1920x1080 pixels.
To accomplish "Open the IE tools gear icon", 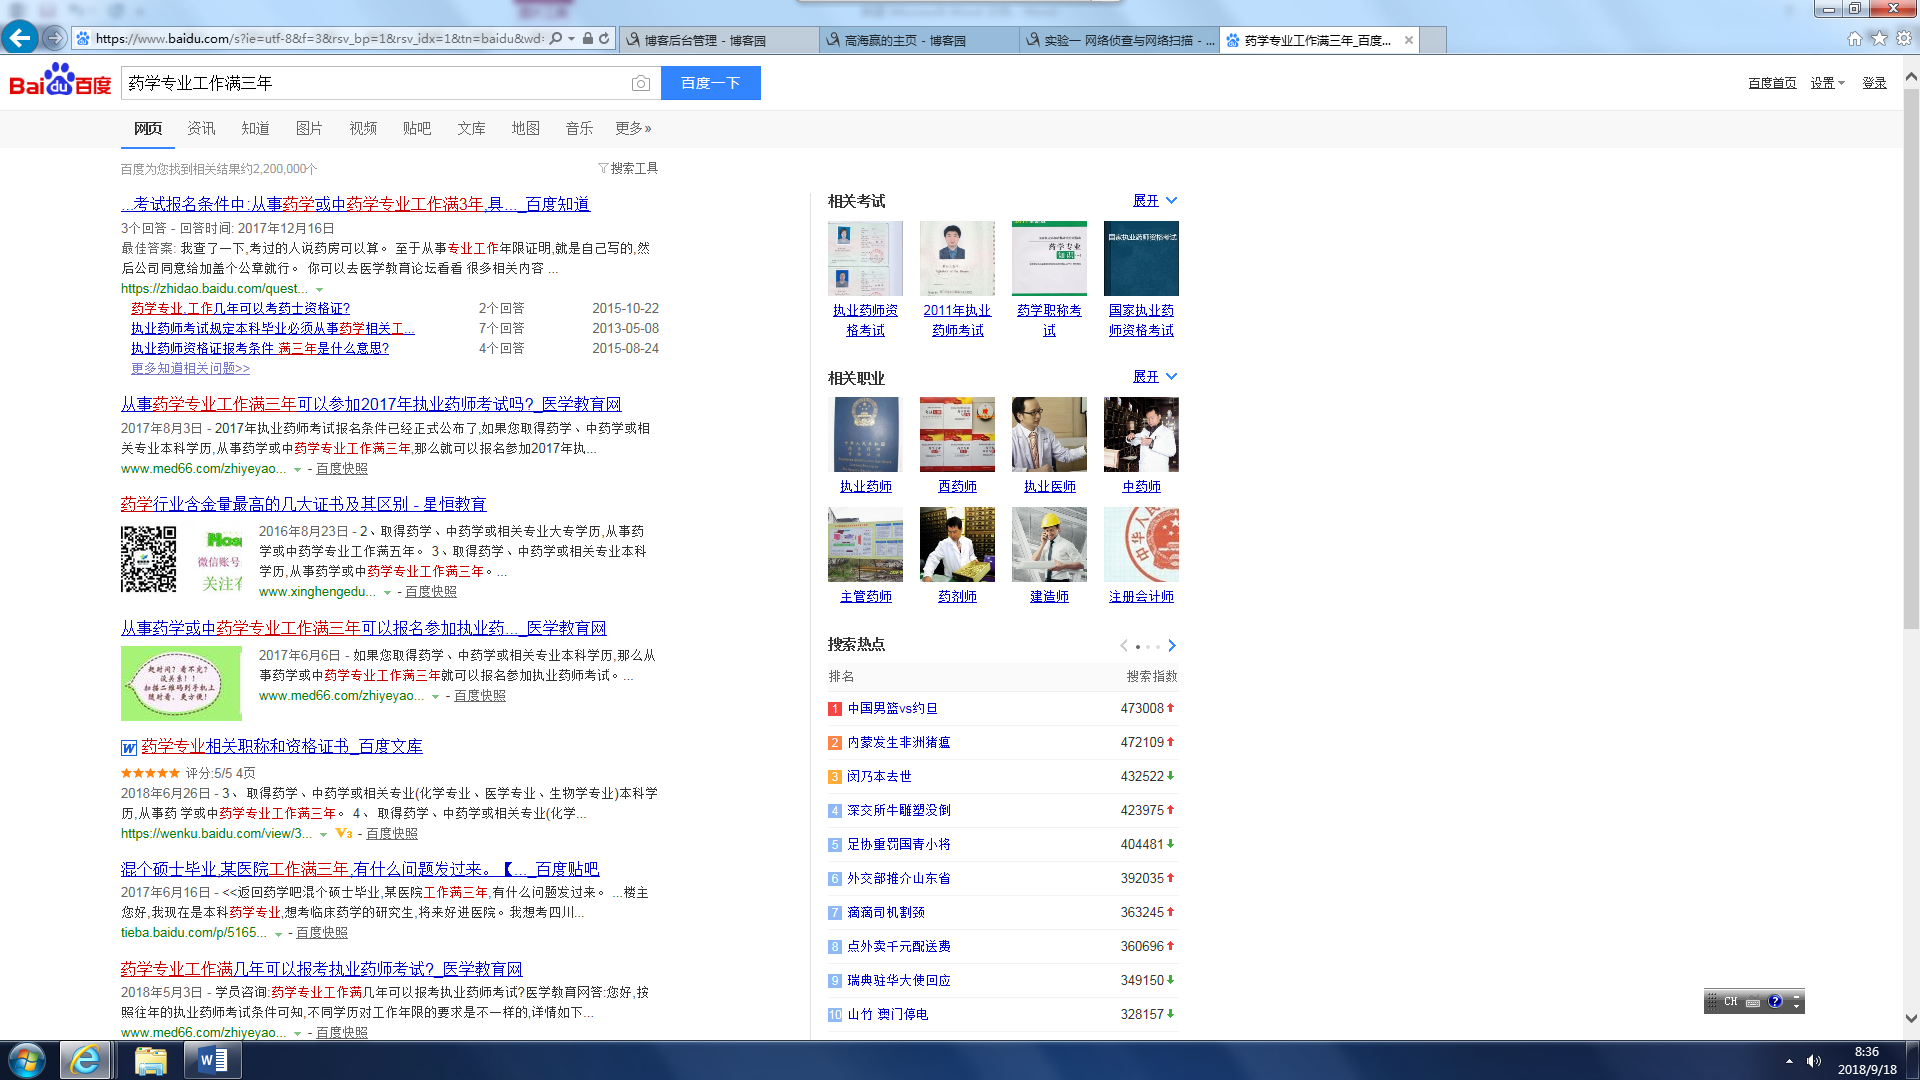I will (1904, 39).
